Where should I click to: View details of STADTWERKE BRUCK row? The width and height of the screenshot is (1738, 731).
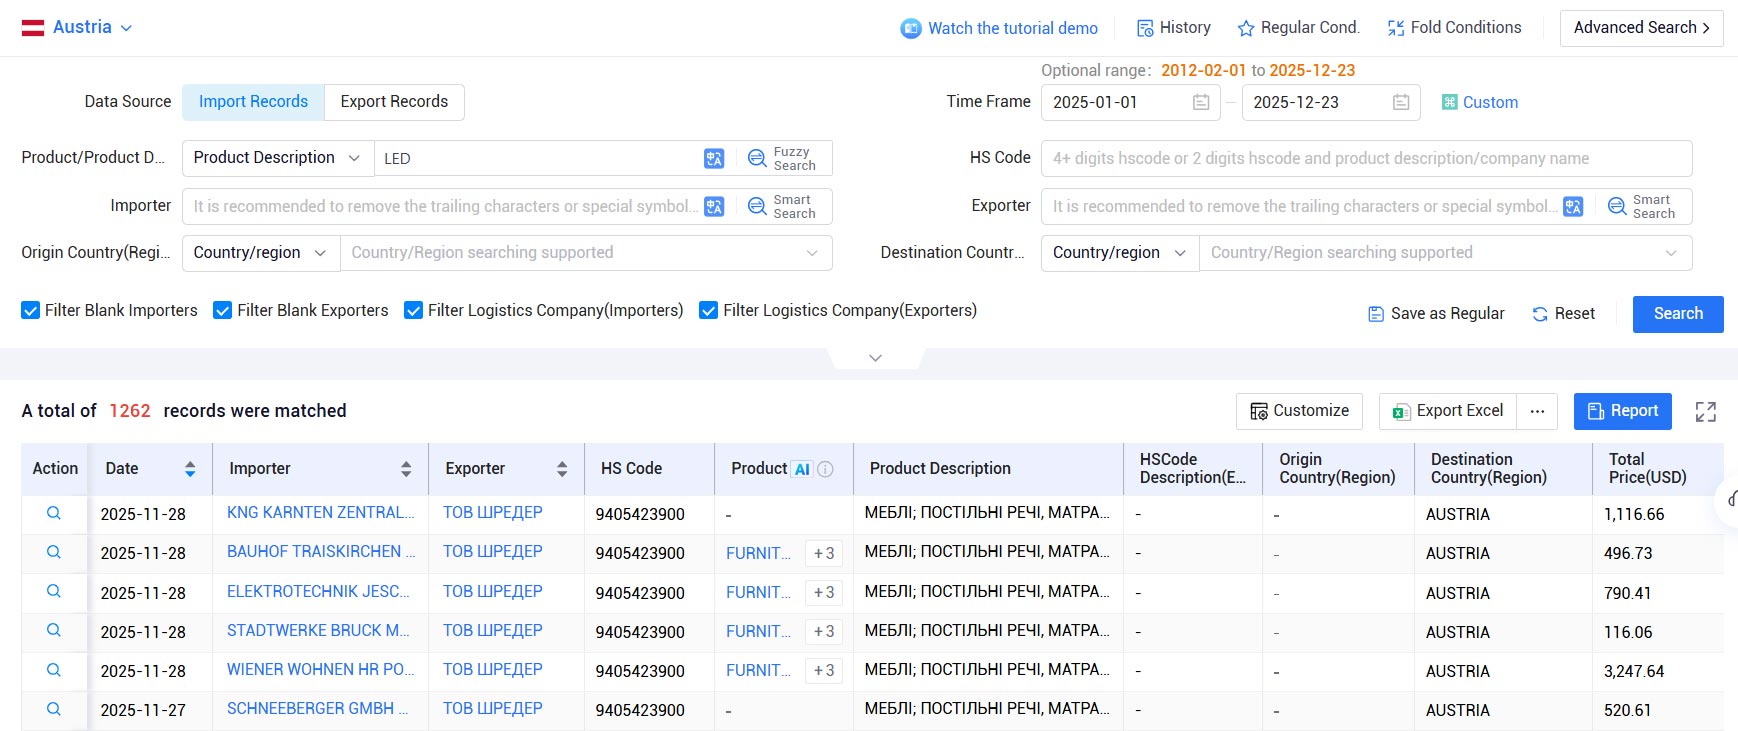[54, 631]
